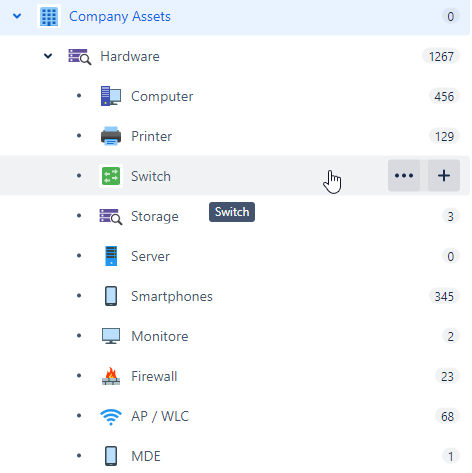Select the Hardware object type
472x473 pixels.
130,56
